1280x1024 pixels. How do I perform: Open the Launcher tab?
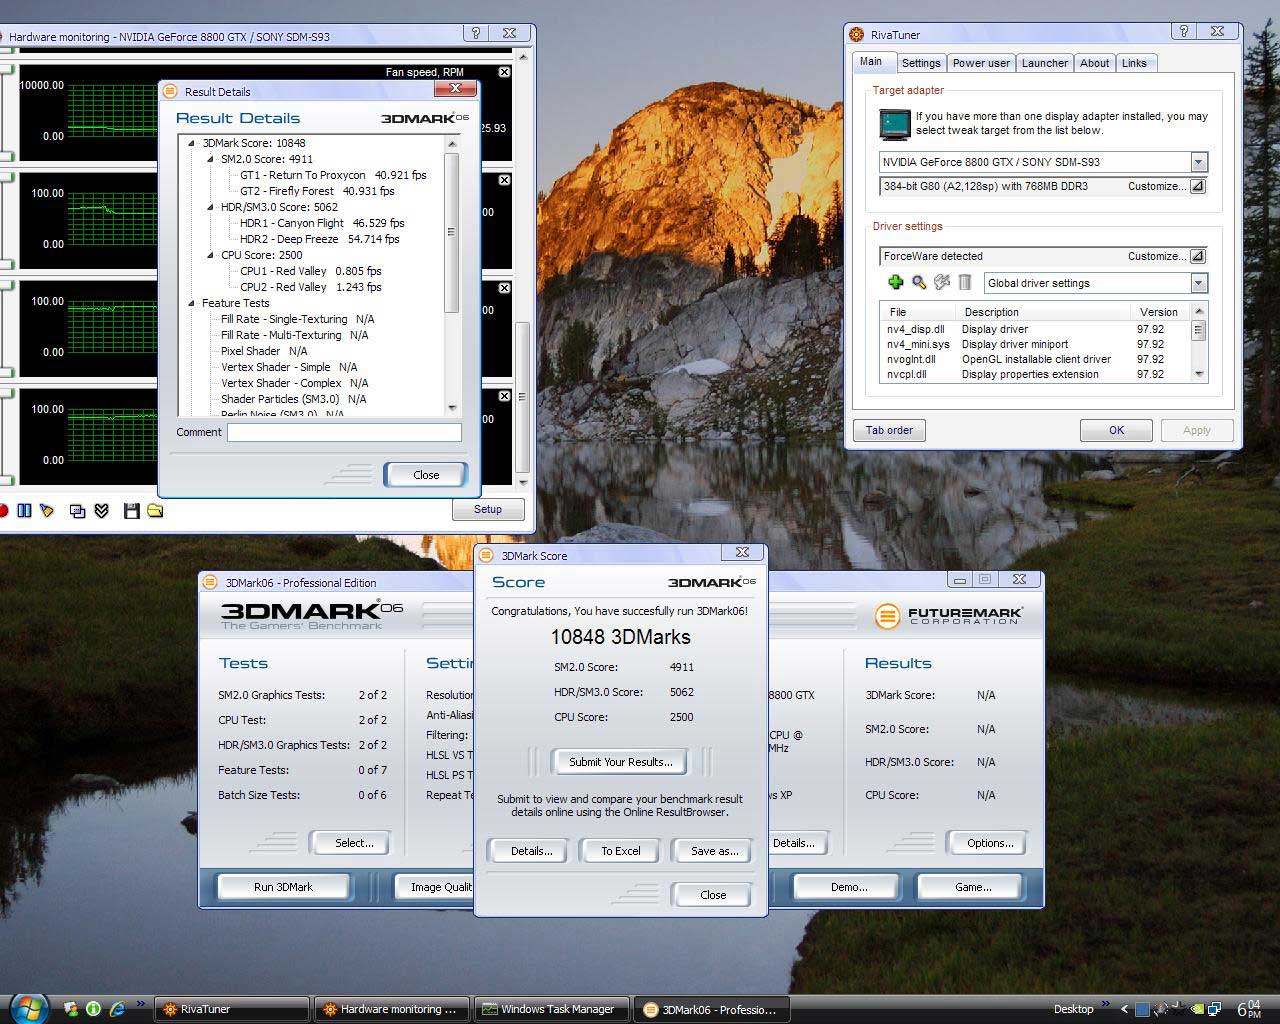[1045, 63]
